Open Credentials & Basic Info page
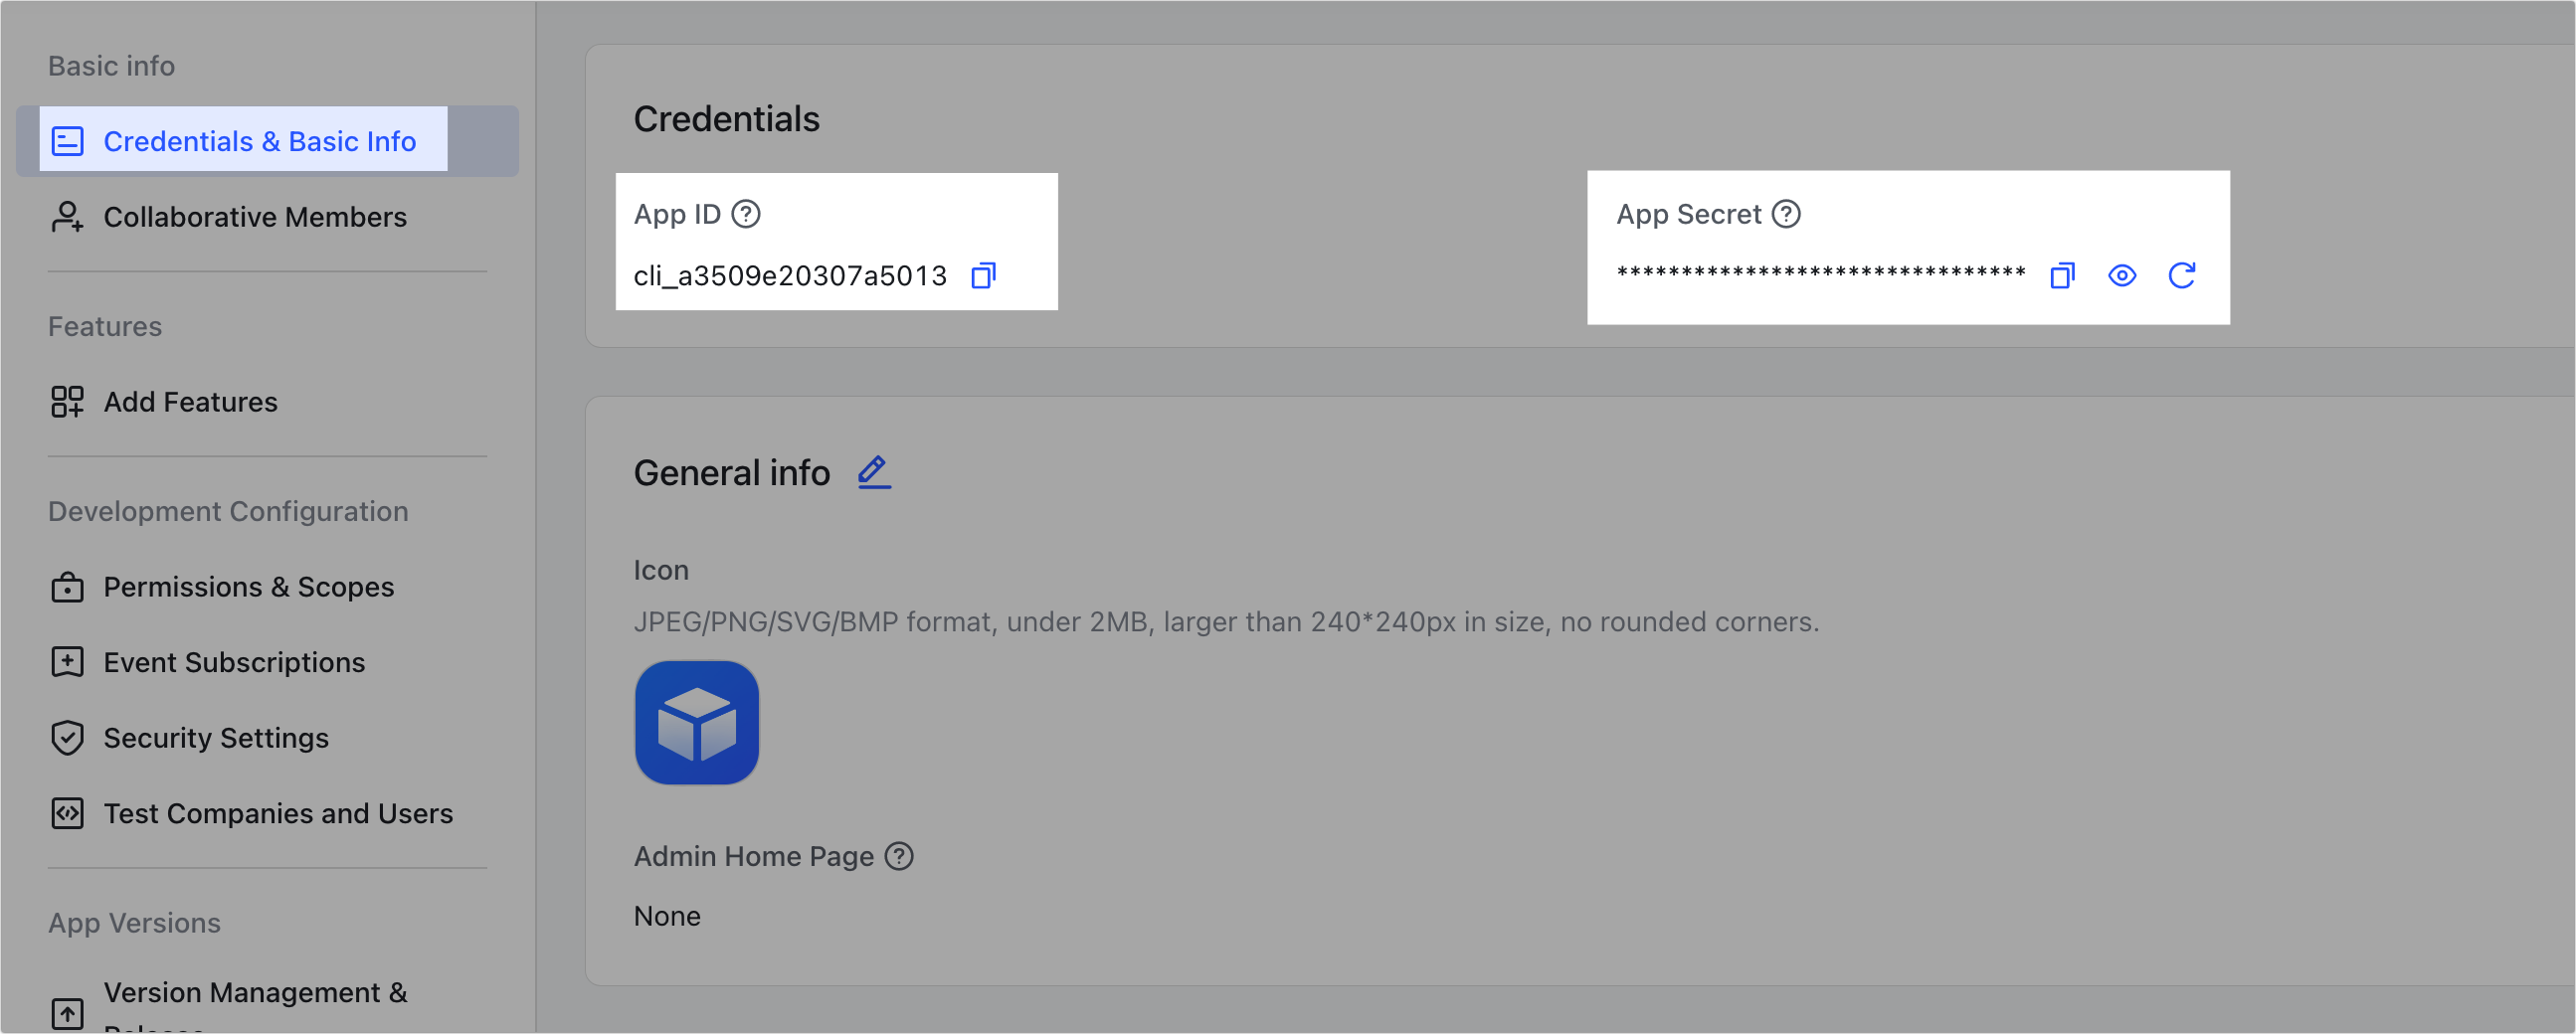Image resolution: width=2576 pixels, height=1034 pixels. [x=259, y=142]
